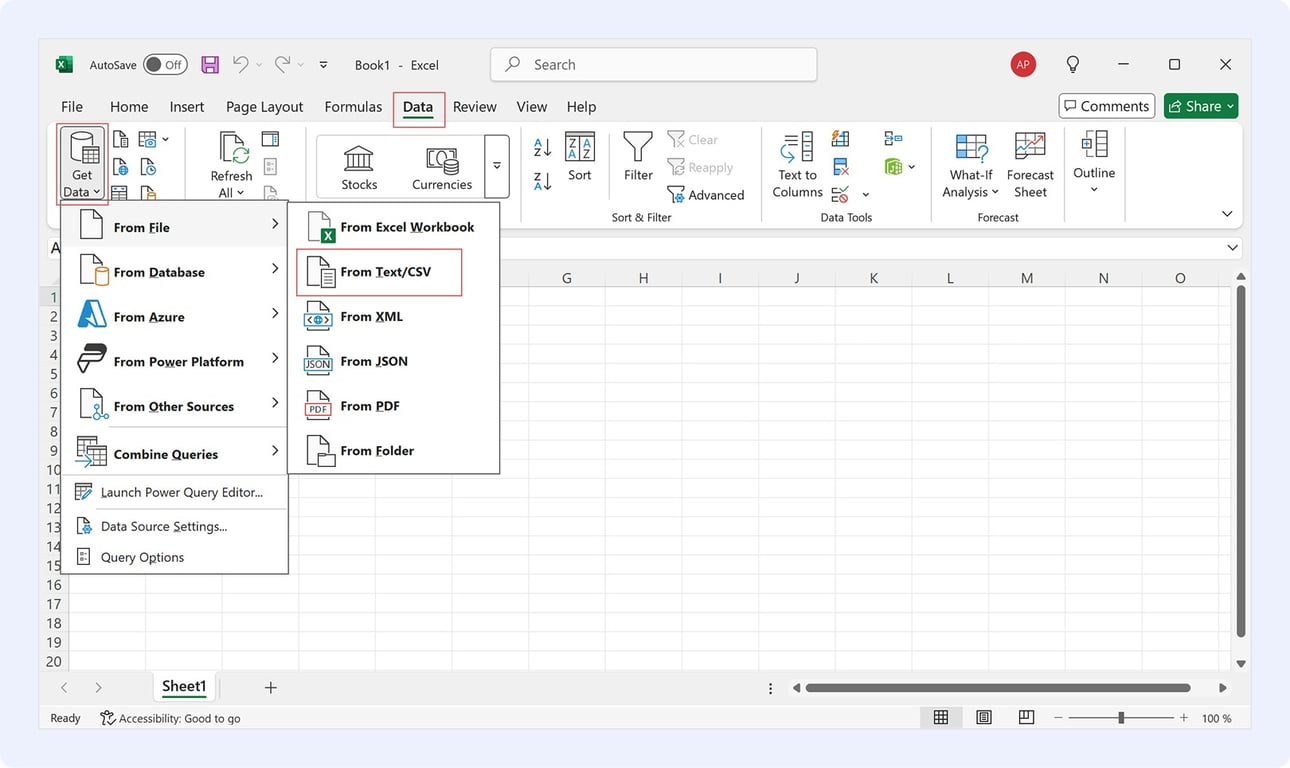Click in the Search box
The width and height of the screenshot is (1290, 768).
click(x=654, y=64)
